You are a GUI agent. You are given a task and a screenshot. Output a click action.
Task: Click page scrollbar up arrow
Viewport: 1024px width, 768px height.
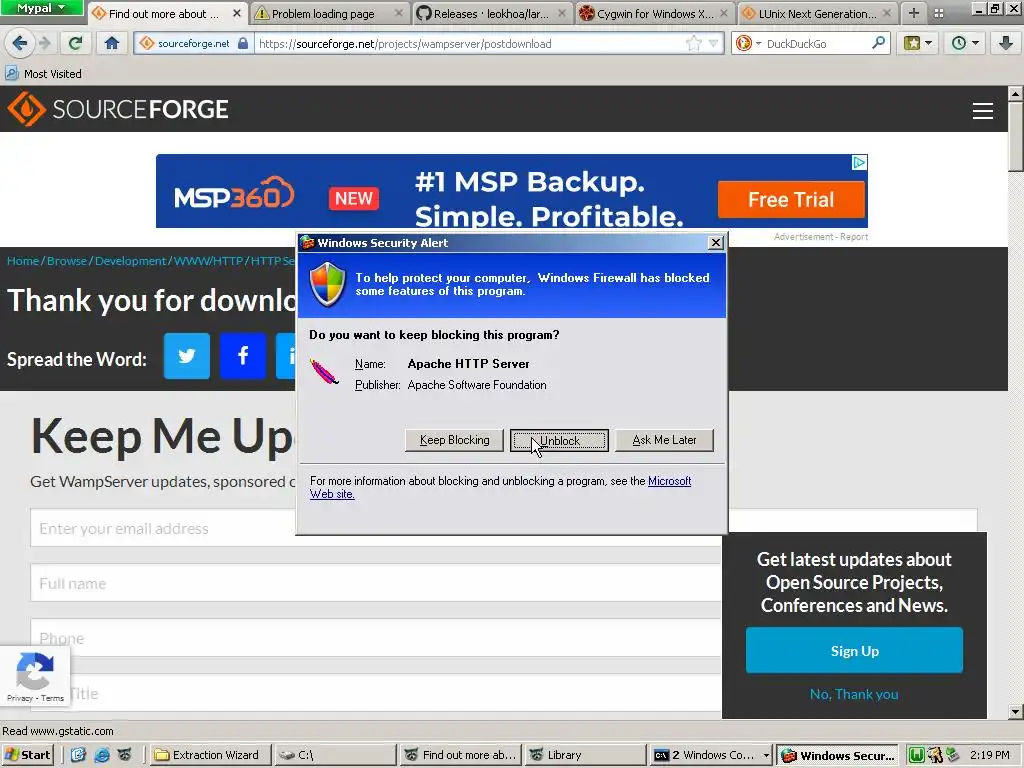pyautogui.click(x=1015, y=94)
